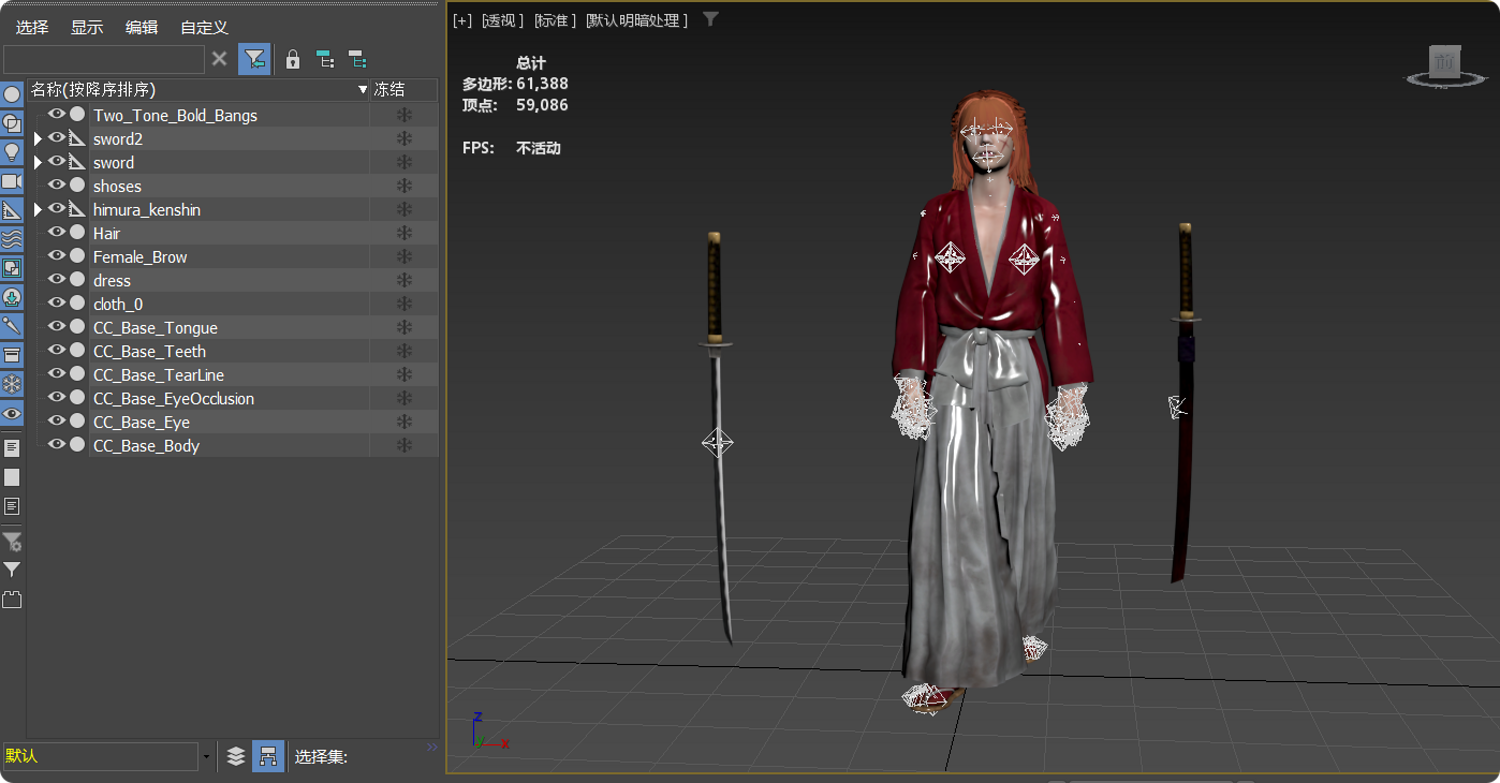Open the [默认明暗处理] shading menu

[637, 20]
